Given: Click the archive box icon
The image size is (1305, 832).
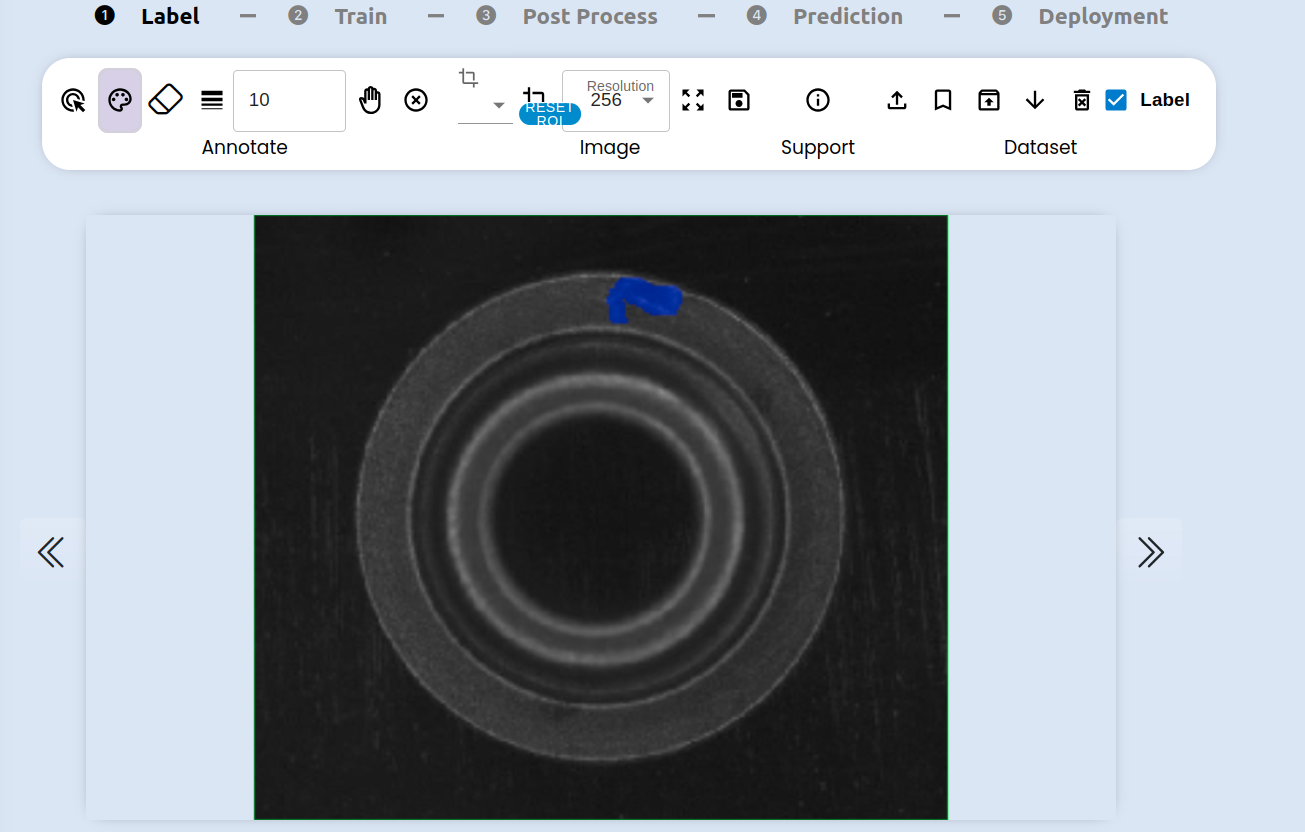Looking at the screenshot, I should (989, 100).
